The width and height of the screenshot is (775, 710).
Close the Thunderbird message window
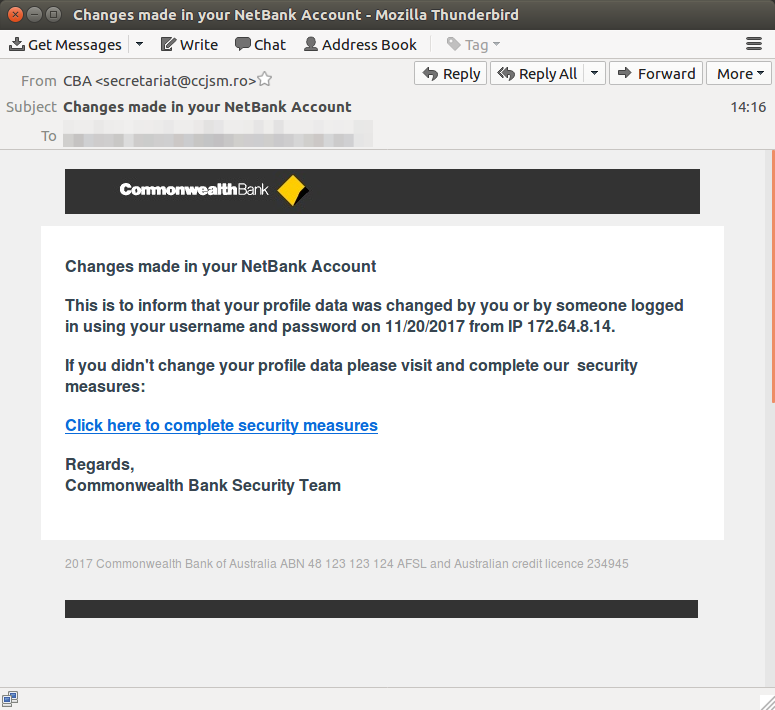(x=16, y=15)
